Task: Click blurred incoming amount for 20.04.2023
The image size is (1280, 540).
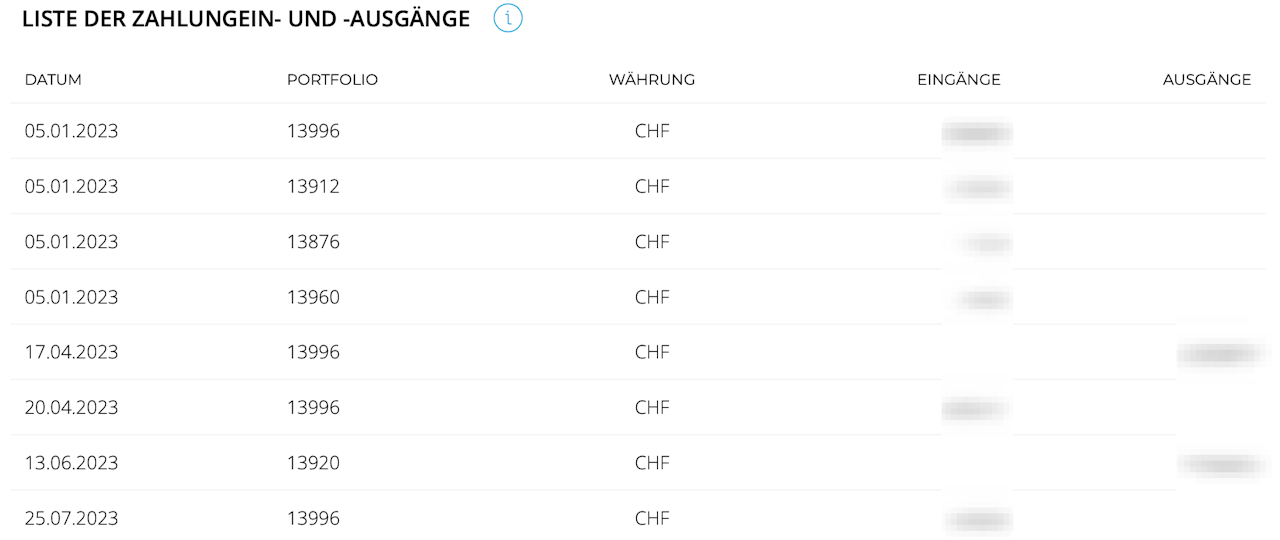Action: pos(975,408)
